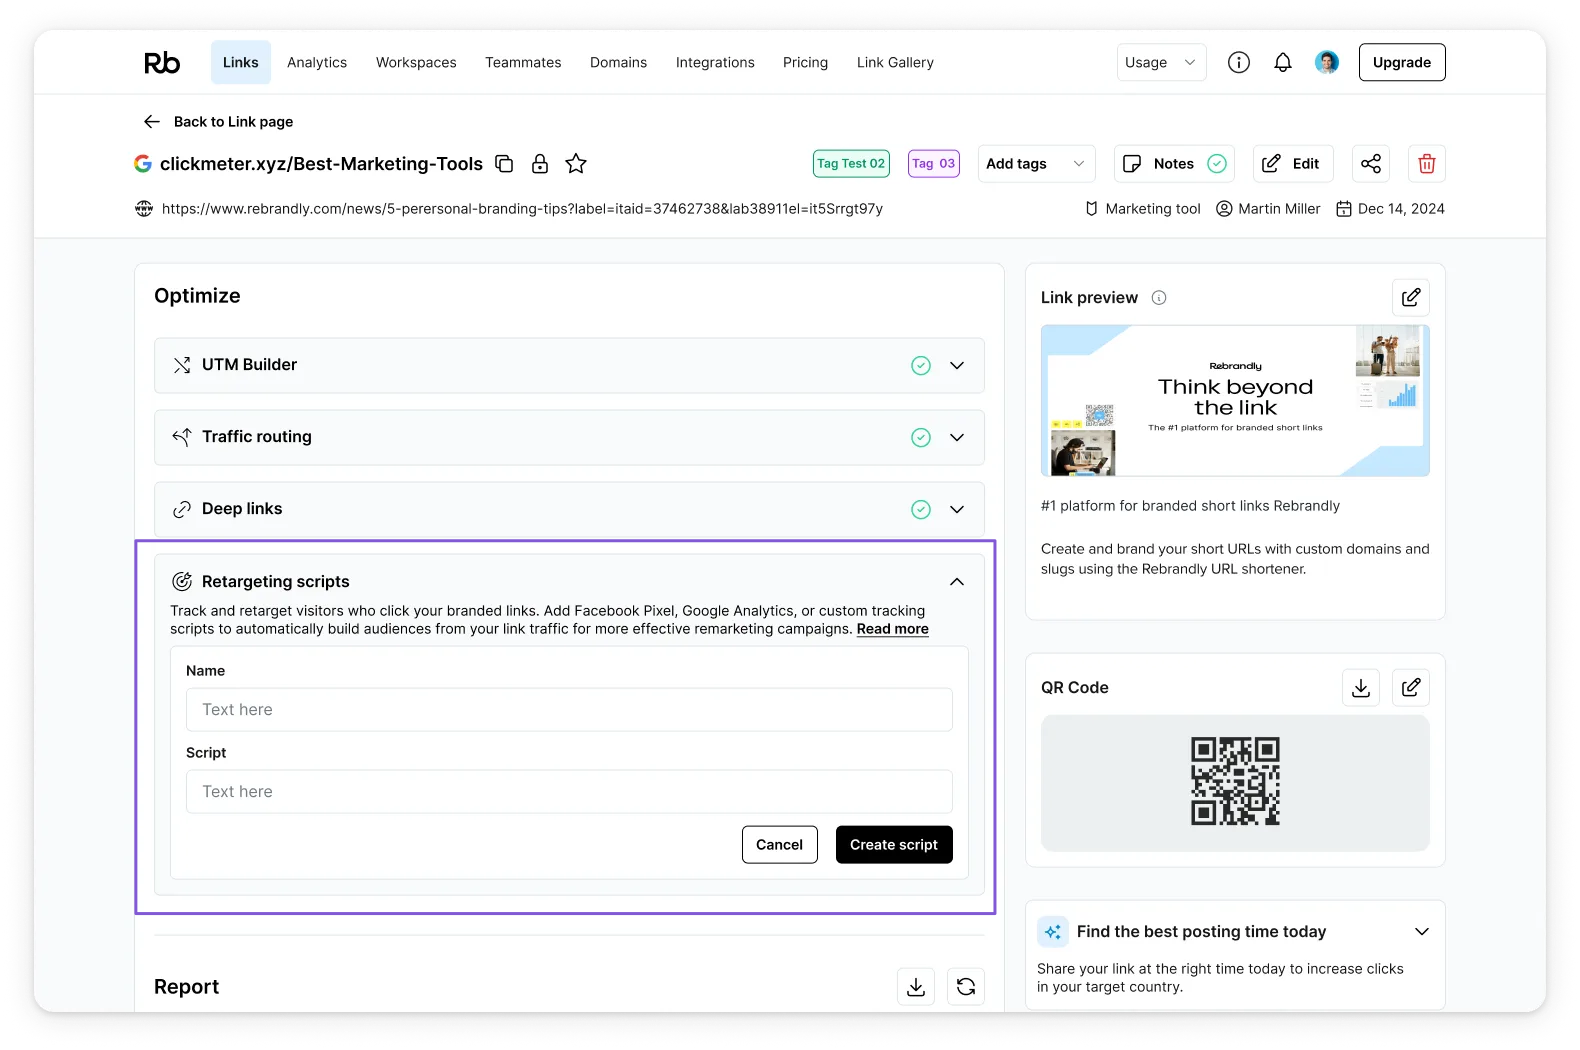Open the Add tags dropdown
The height and width of the screenshot is (1050, 1580).
[1036, 164]
